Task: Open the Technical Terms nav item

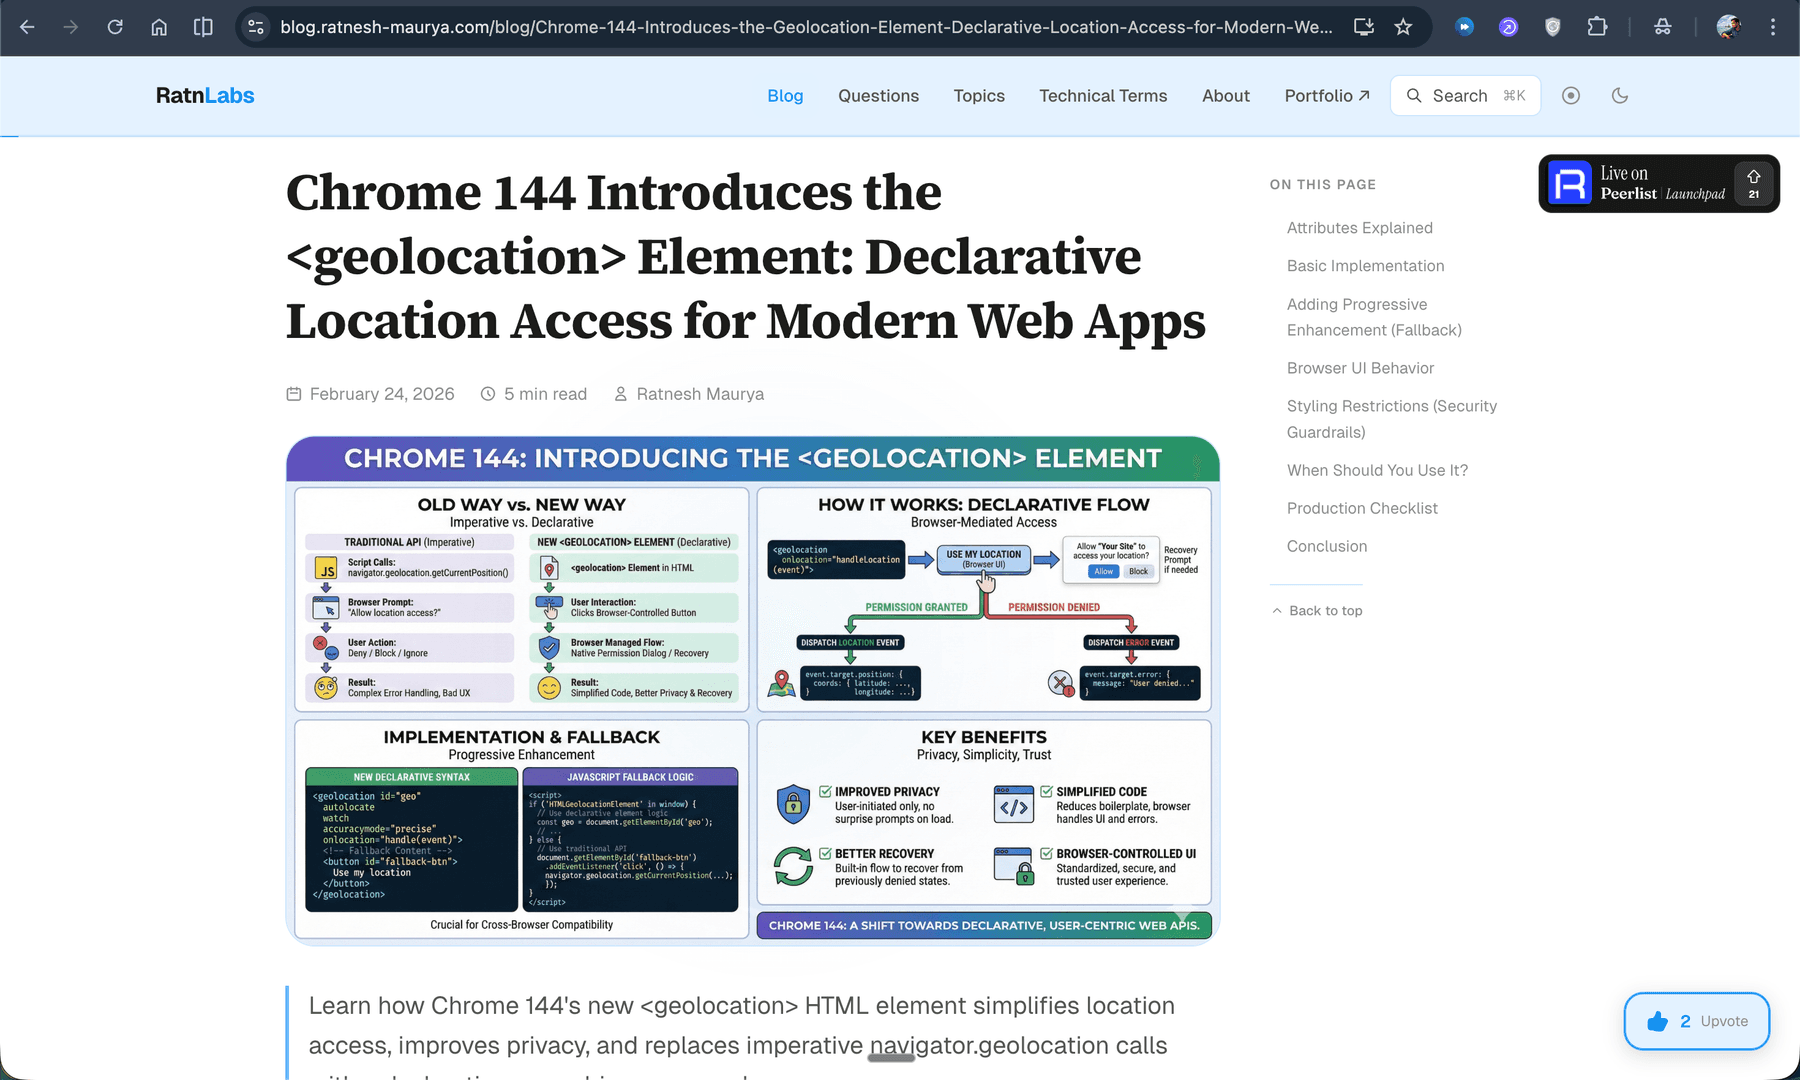Action: 1103,96
